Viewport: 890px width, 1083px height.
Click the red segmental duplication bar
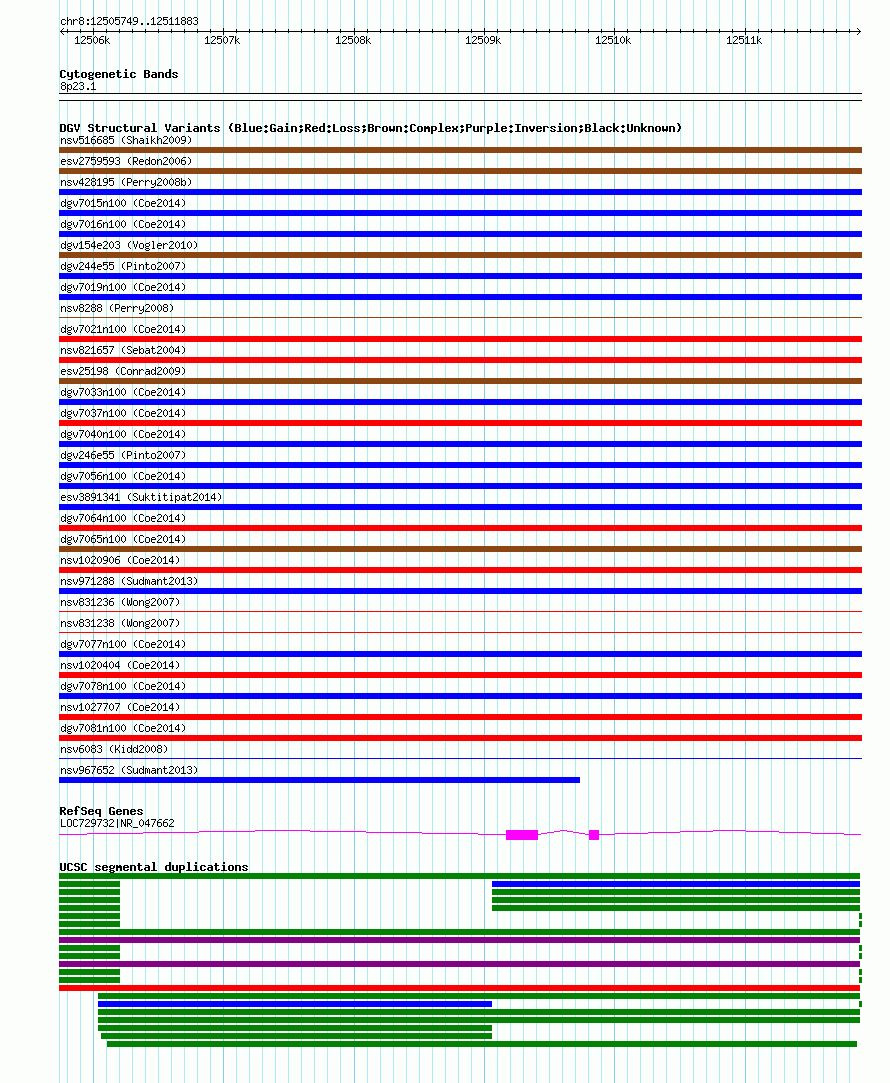[460, 988]
